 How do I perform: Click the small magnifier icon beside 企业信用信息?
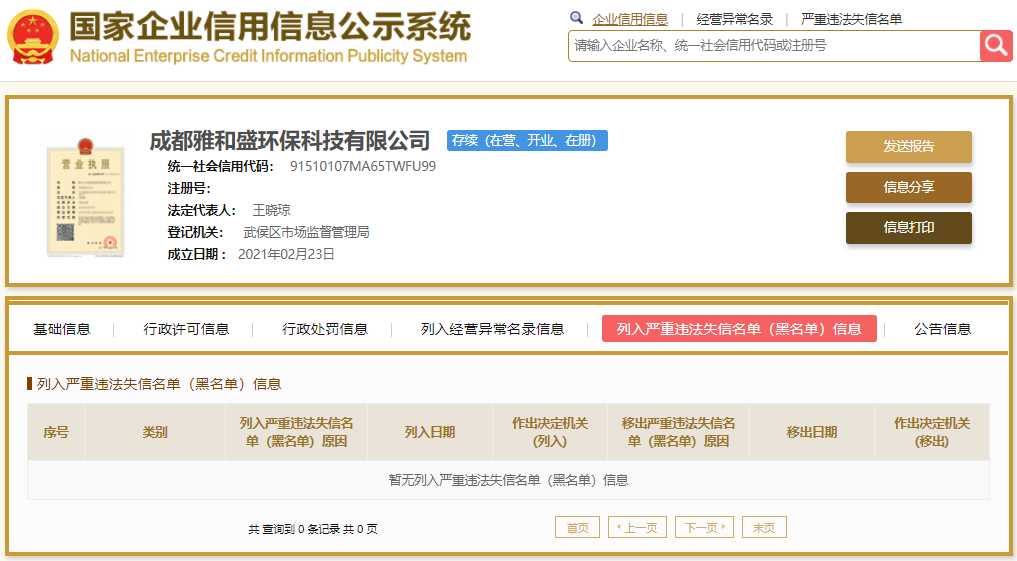(576, 18)
